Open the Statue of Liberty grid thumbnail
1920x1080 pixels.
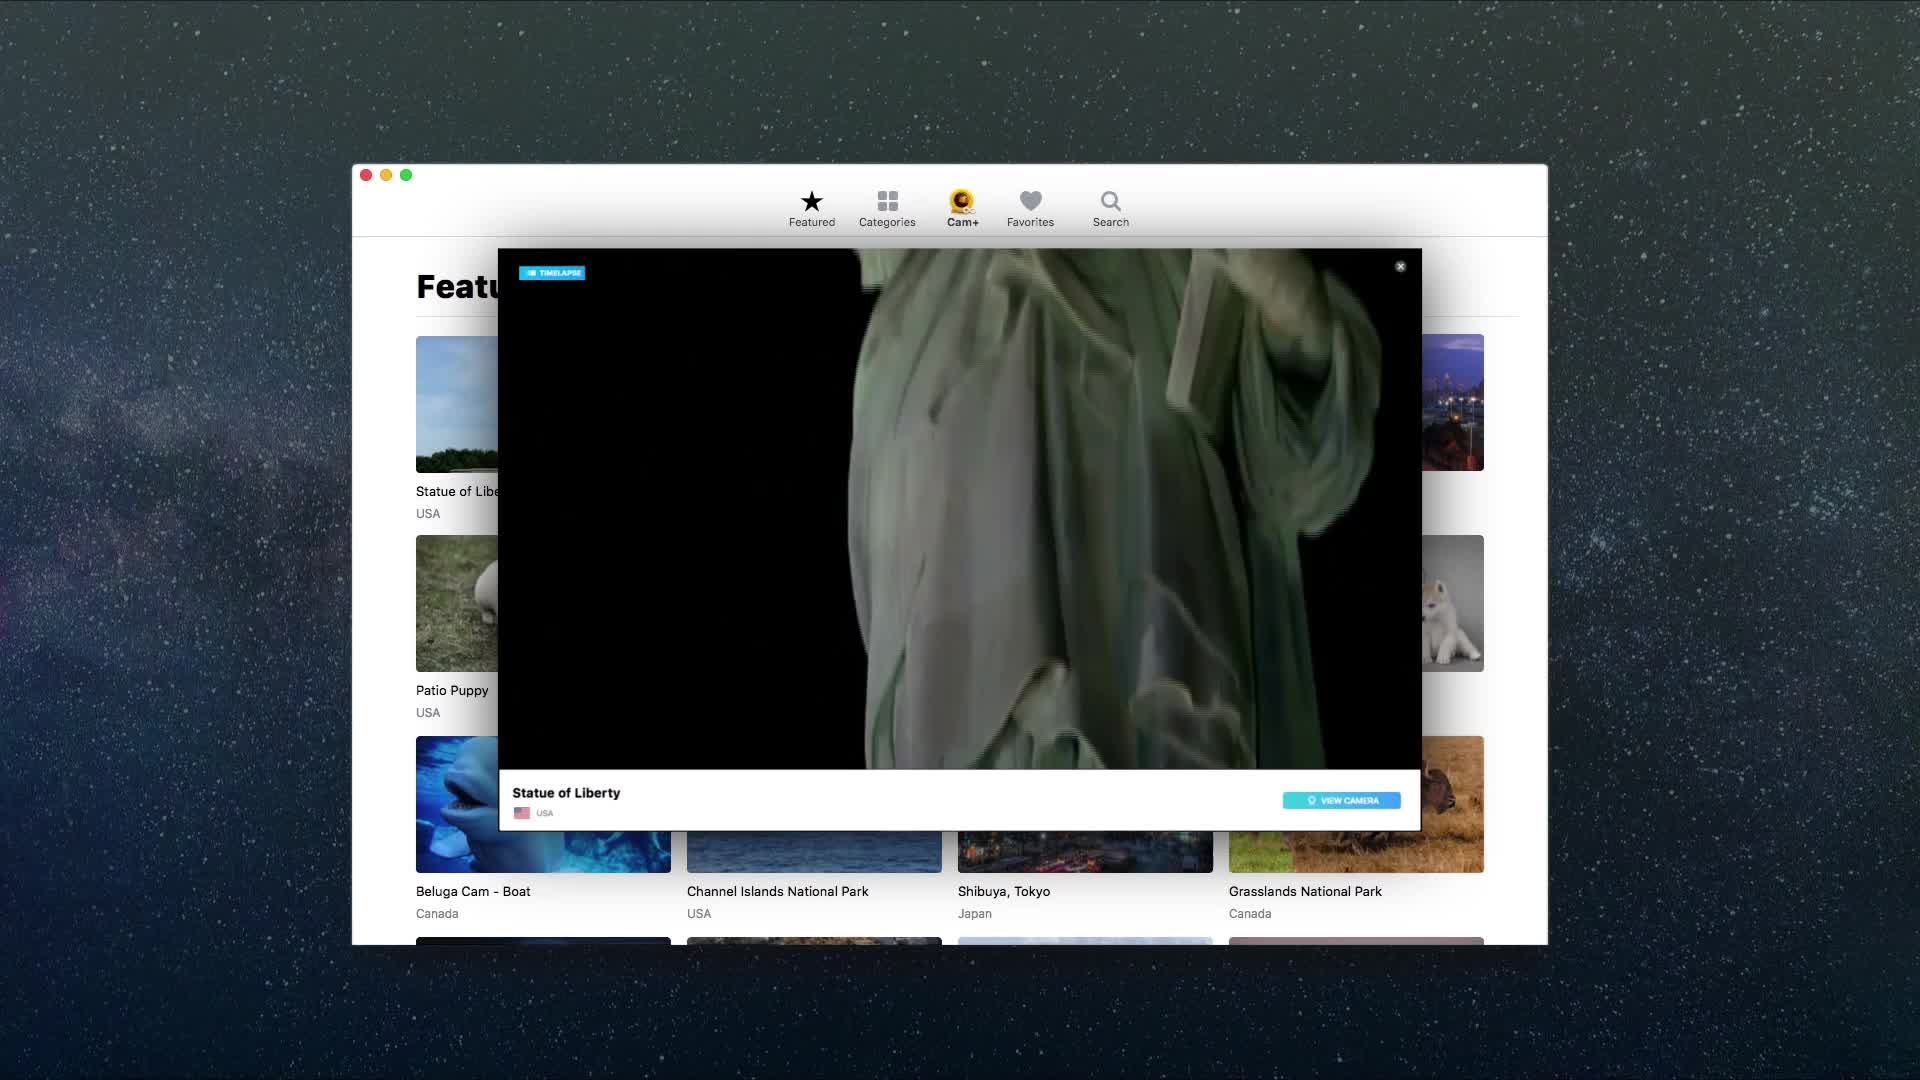(x=456, y=404)
